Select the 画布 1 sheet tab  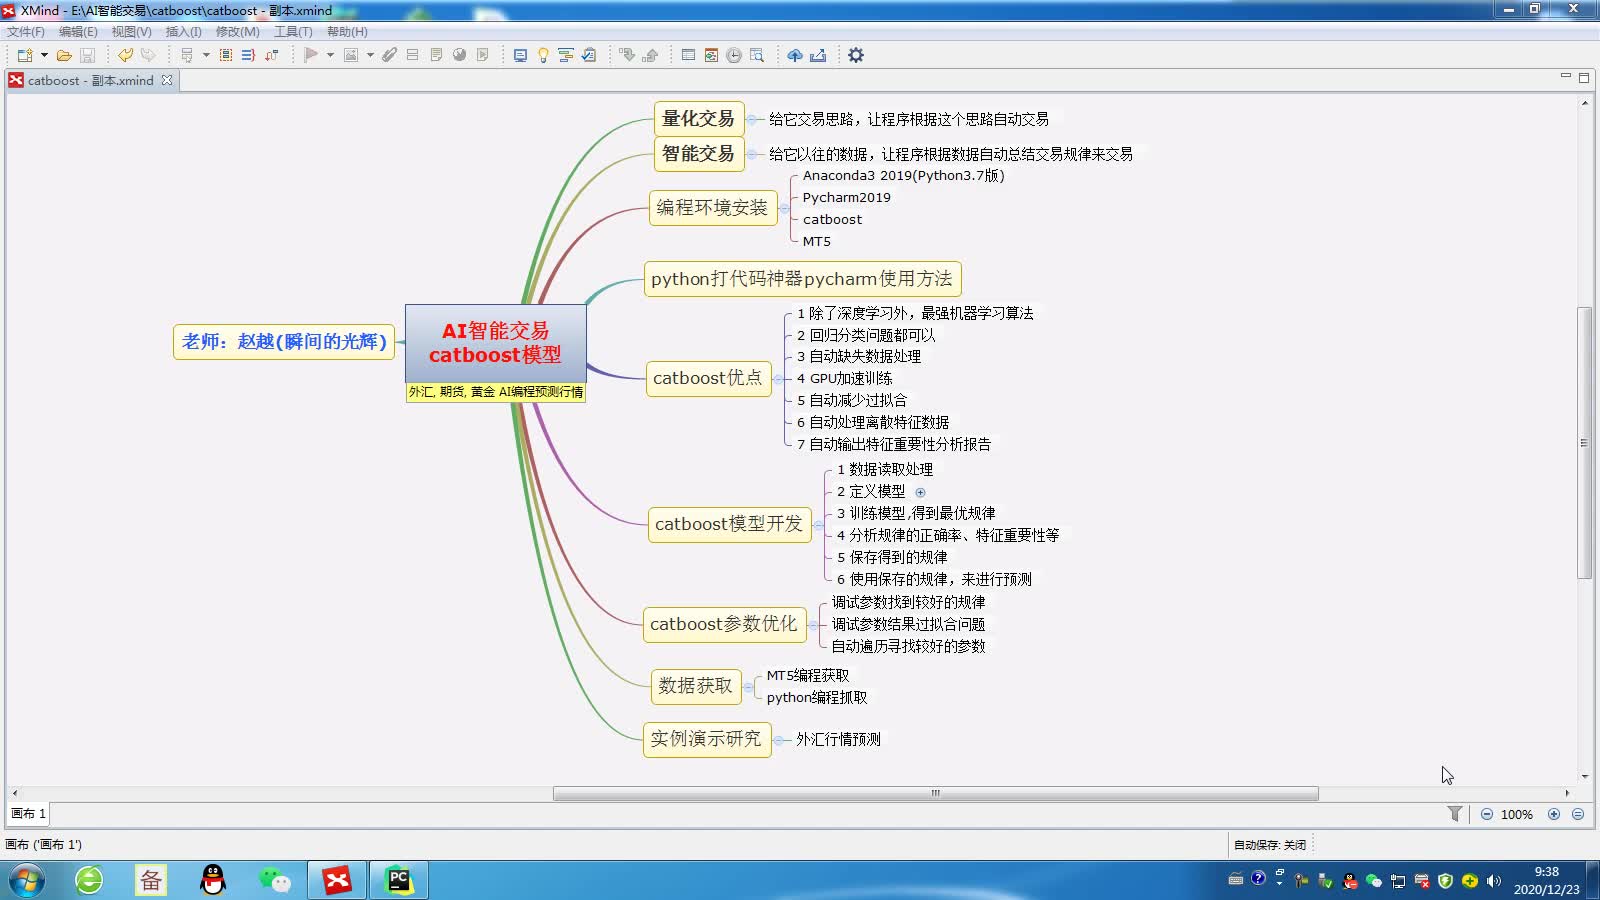[x=28, y=814]
